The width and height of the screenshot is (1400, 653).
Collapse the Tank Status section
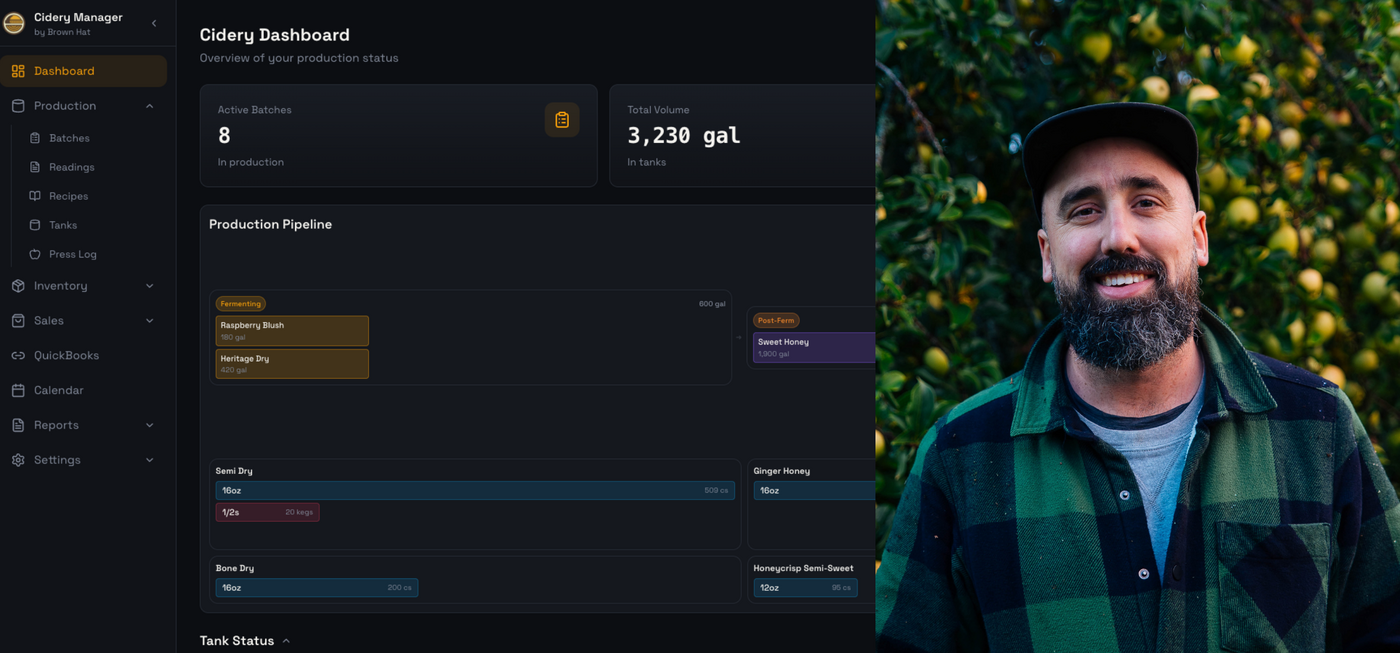click(x=286, y=641)
